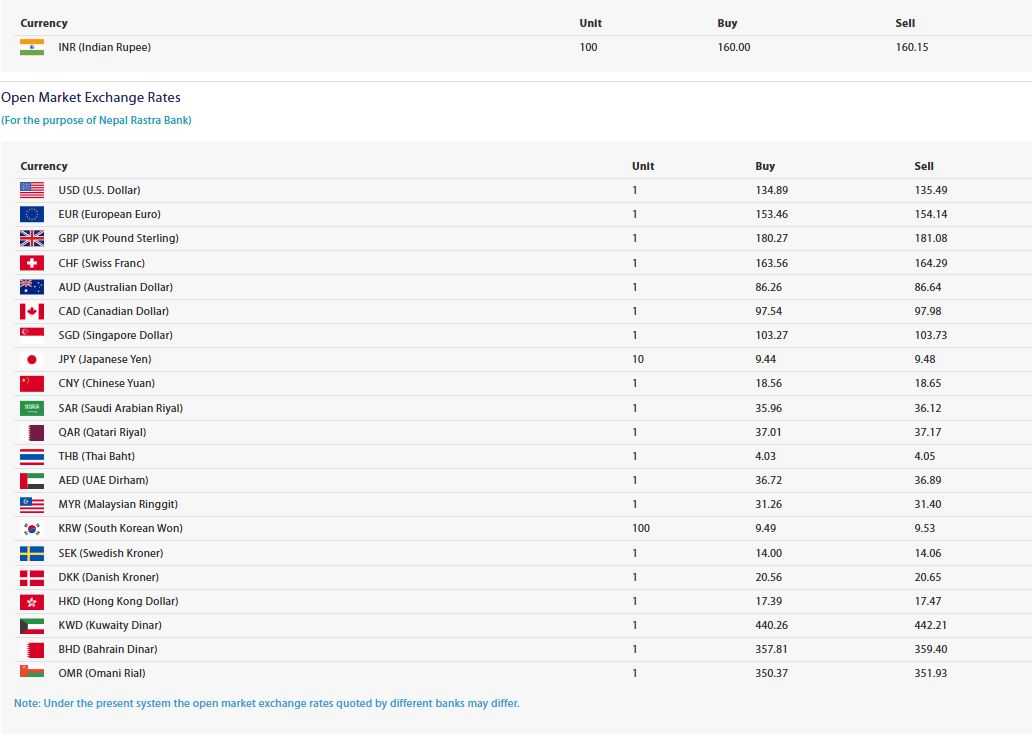Click the United States flag icon

32,190
